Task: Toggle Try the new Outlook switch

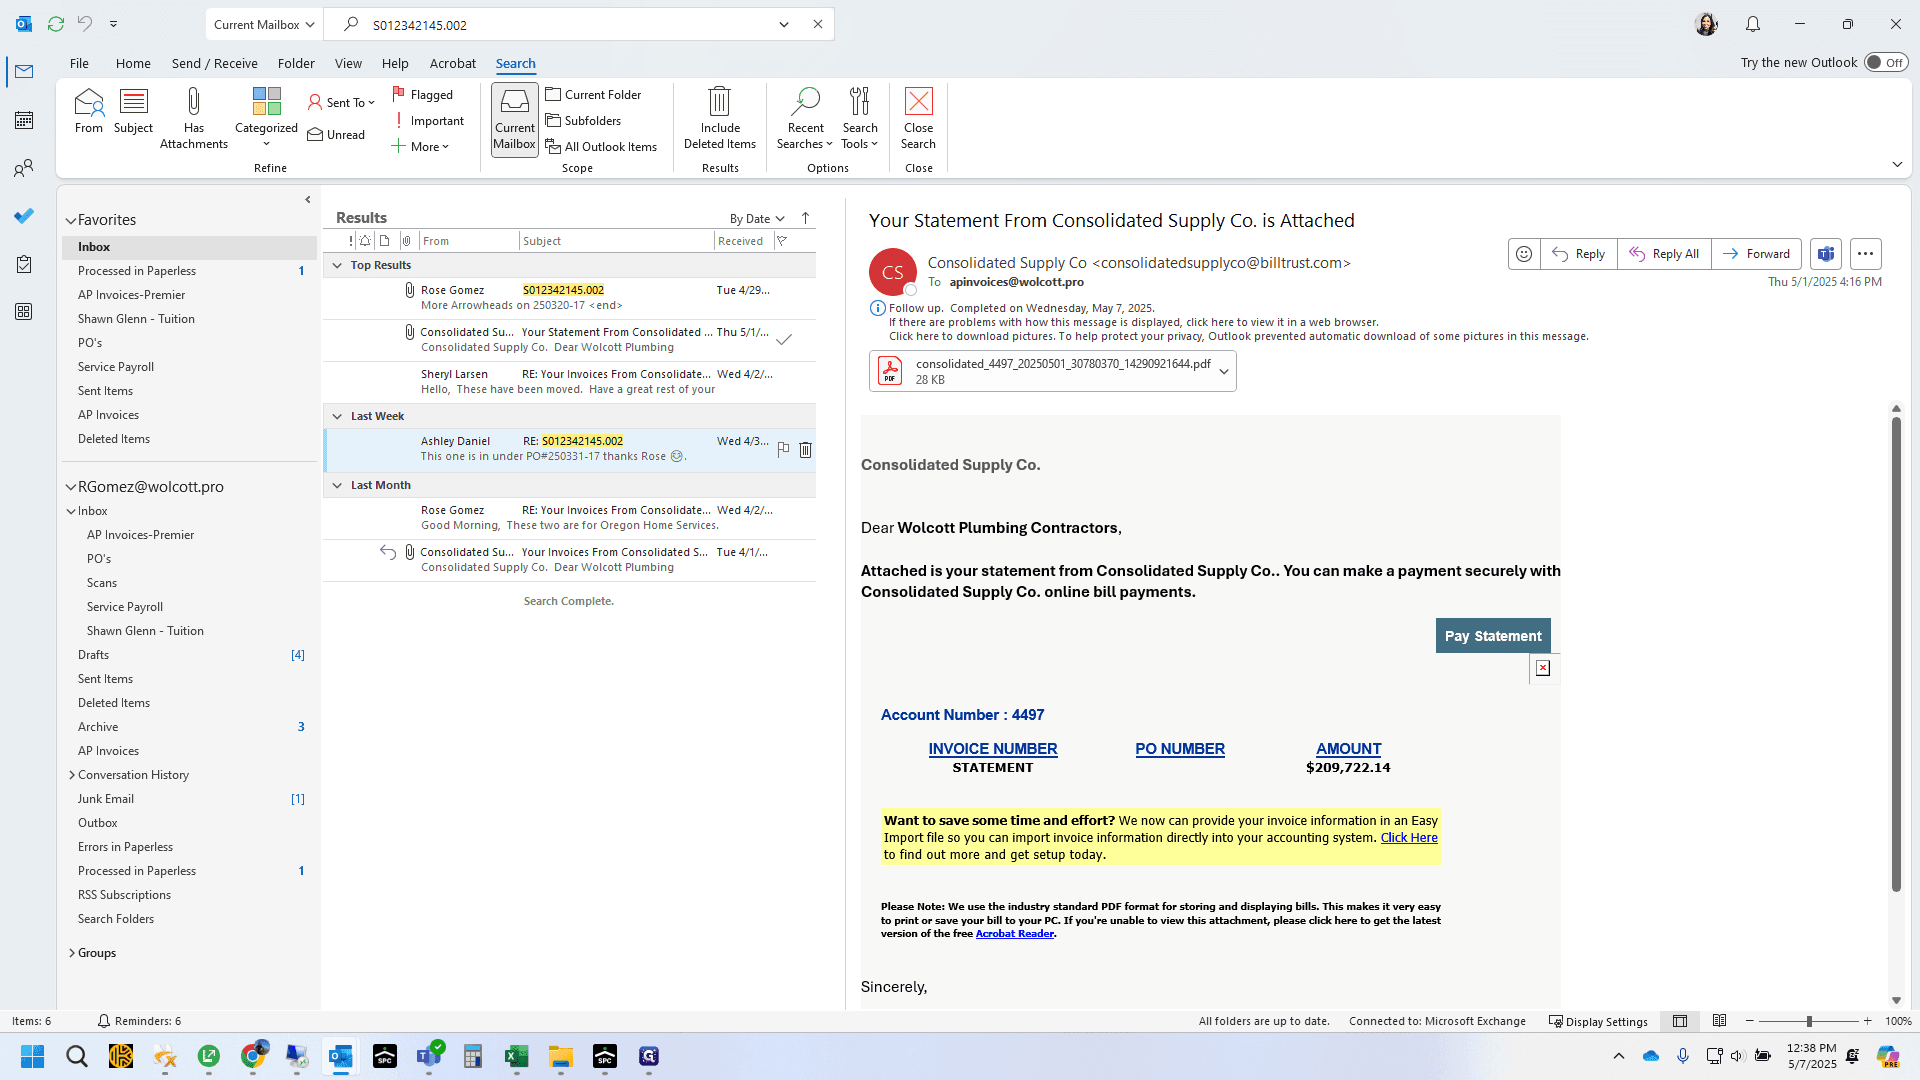Action: click(1886, 63)
